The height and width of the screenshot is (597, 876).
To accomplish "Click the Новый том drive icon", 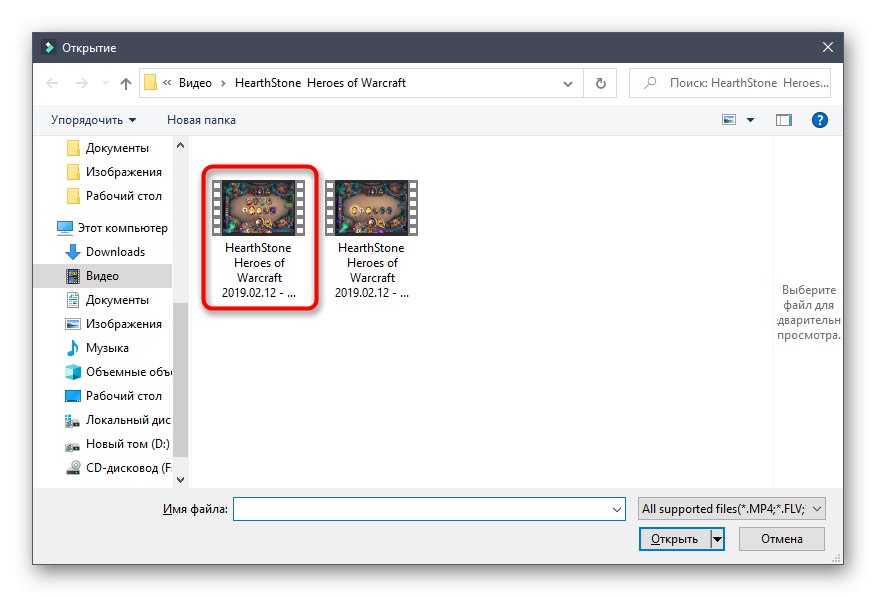I will click(x=73, y=446).
